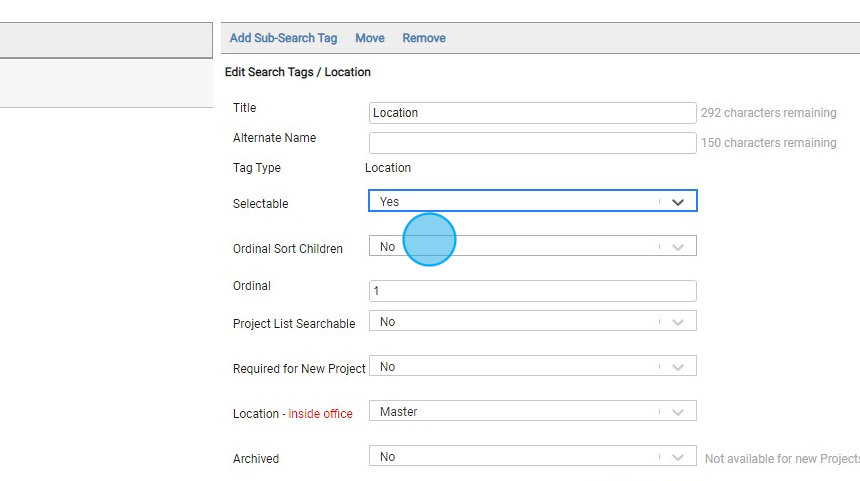Click into the Alternate Name field
Viewport: 860px width, 481px height.
pyautogui.click(x=532, y=143)
